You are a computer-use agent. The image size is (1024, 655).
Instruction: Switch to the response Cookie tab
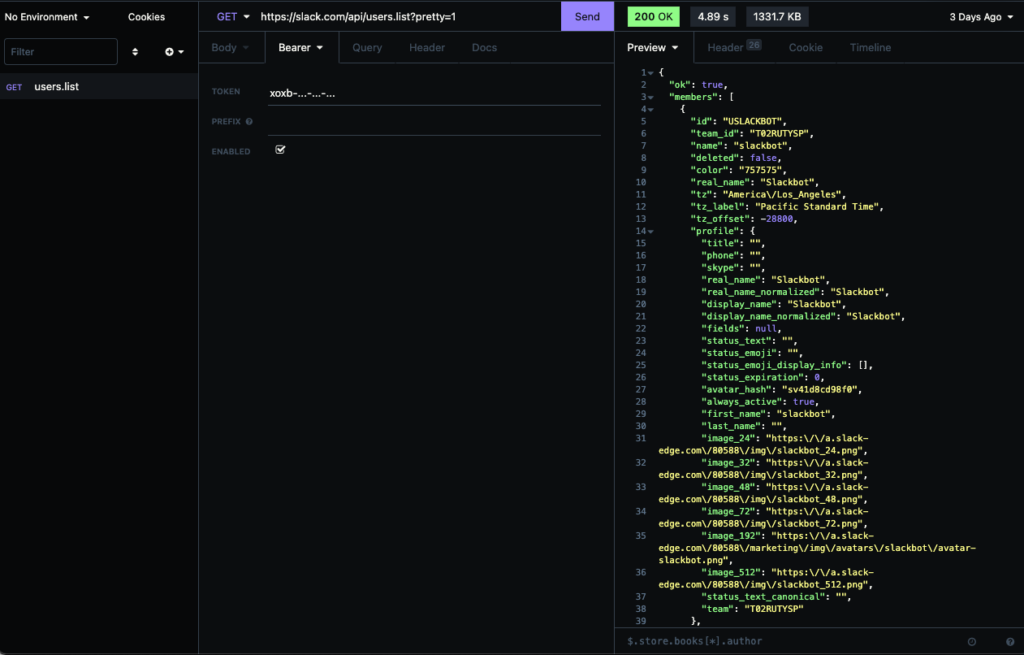(806, 48)
